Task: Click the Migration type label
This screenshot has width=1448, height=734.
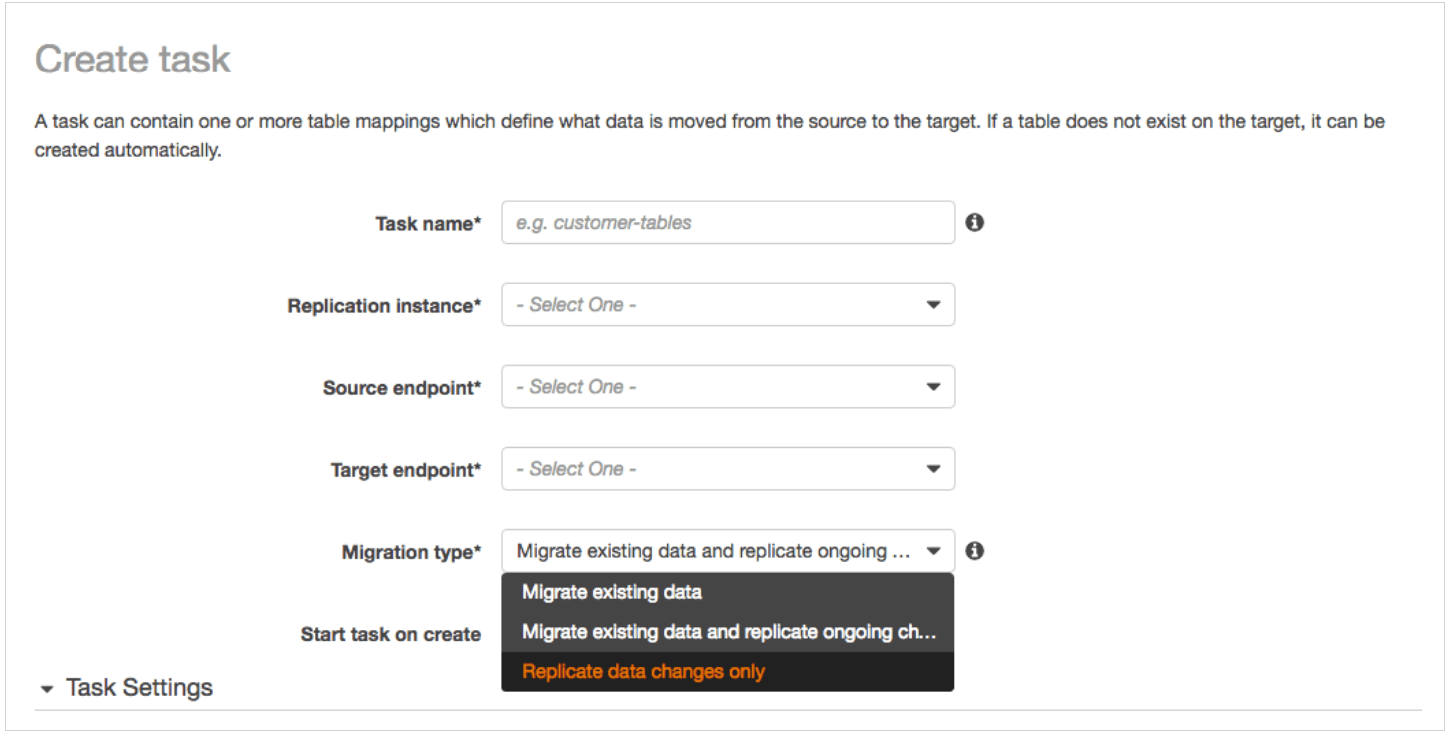Action: (x=412, y=552)
